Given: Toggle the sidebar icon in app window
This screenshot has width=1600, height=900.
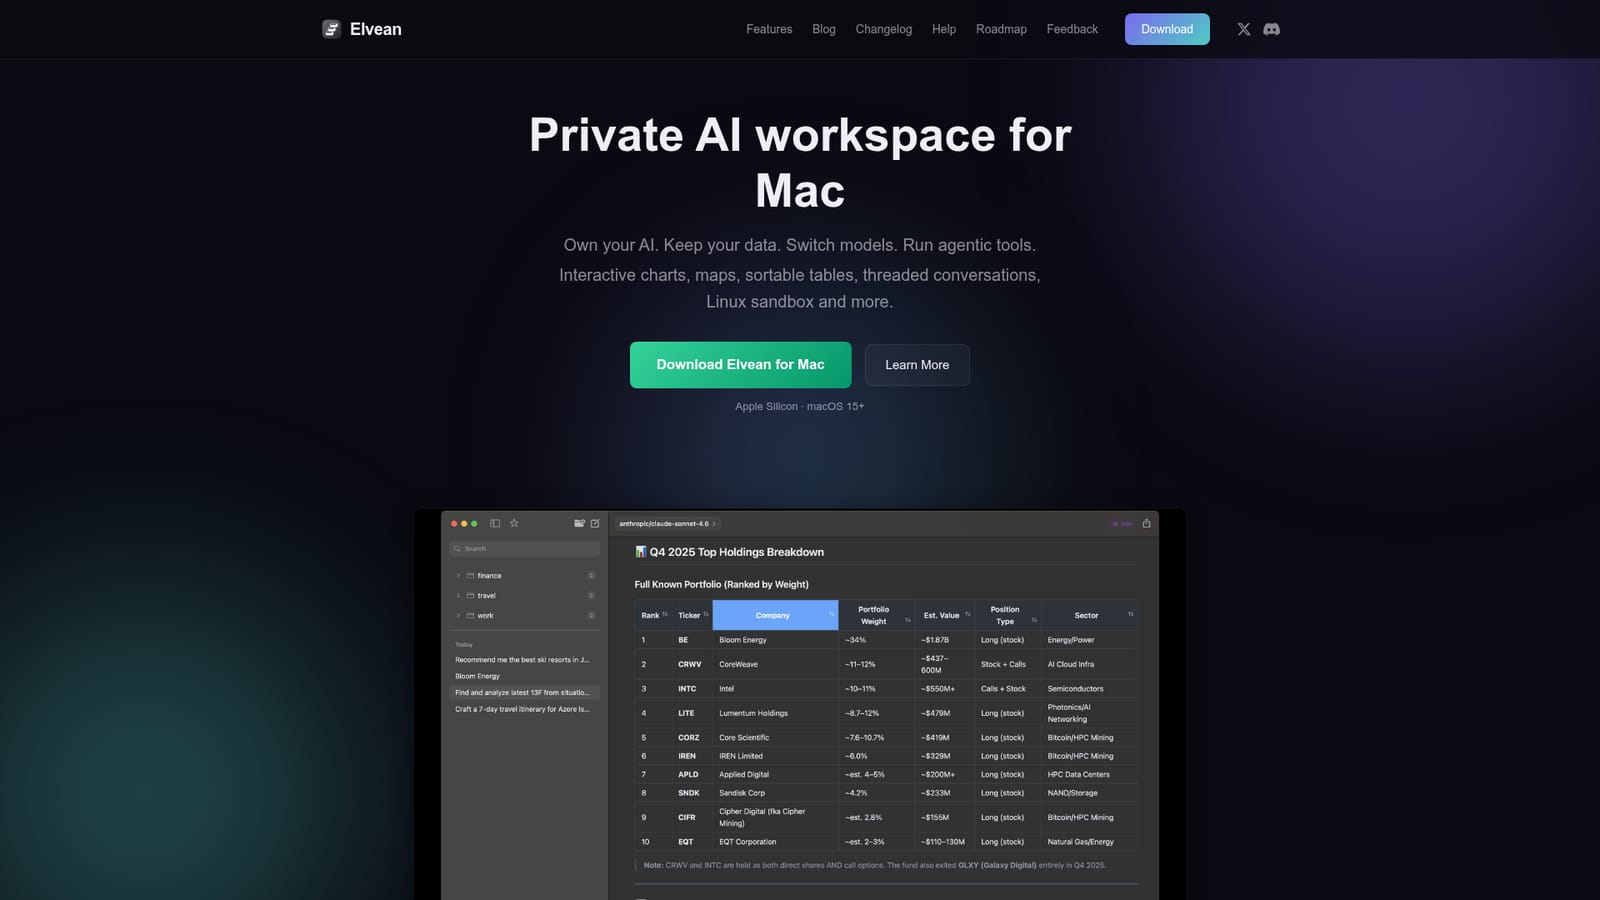Looking at the screenshot, I should pos(495,523).
